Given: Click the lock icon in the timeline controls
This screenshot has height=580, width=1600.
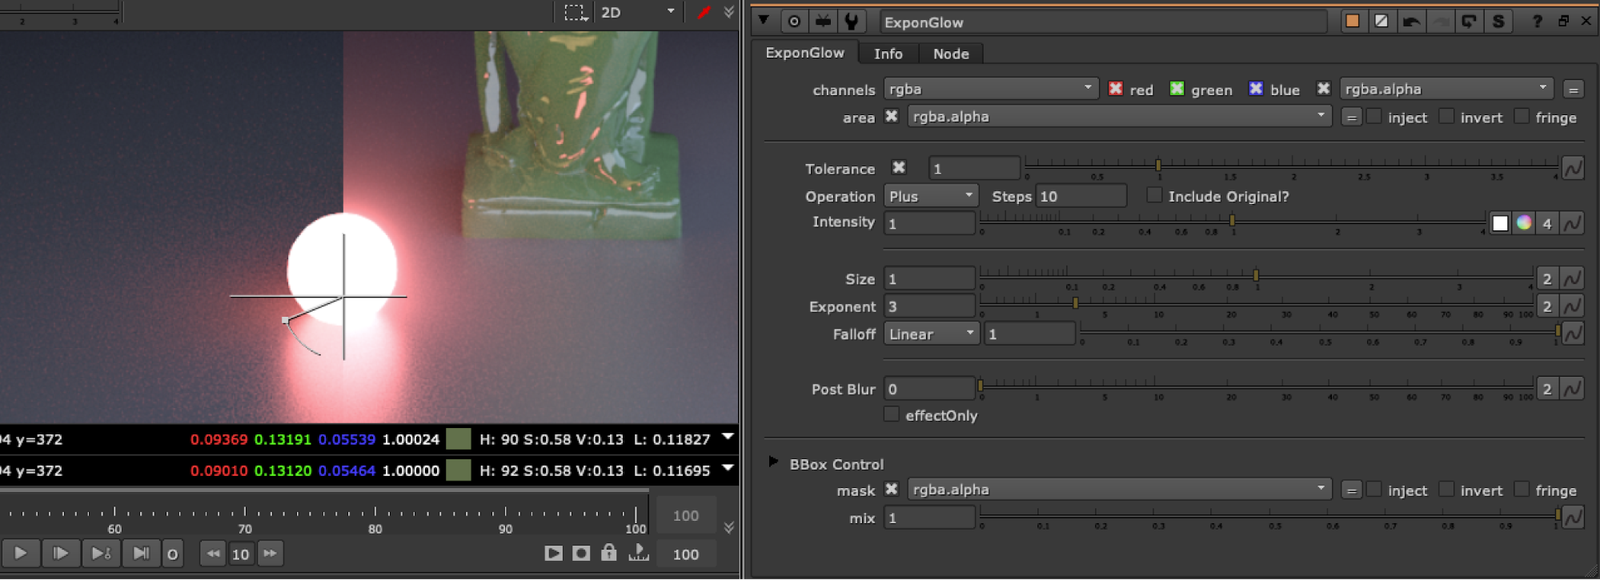Looking at the screenshot, I should [x=608, y=553].
